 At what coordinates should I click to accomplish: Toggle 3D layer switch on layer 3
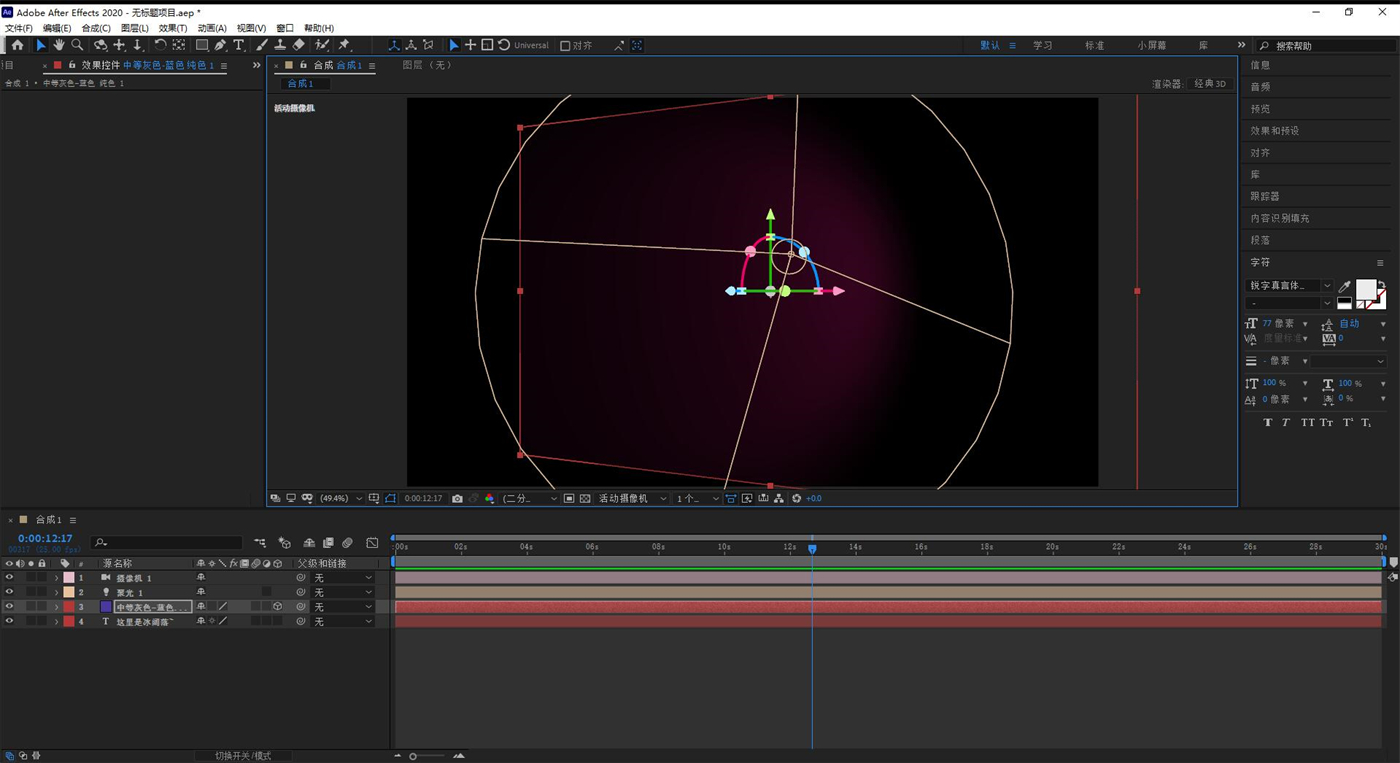tap(277, 607)
